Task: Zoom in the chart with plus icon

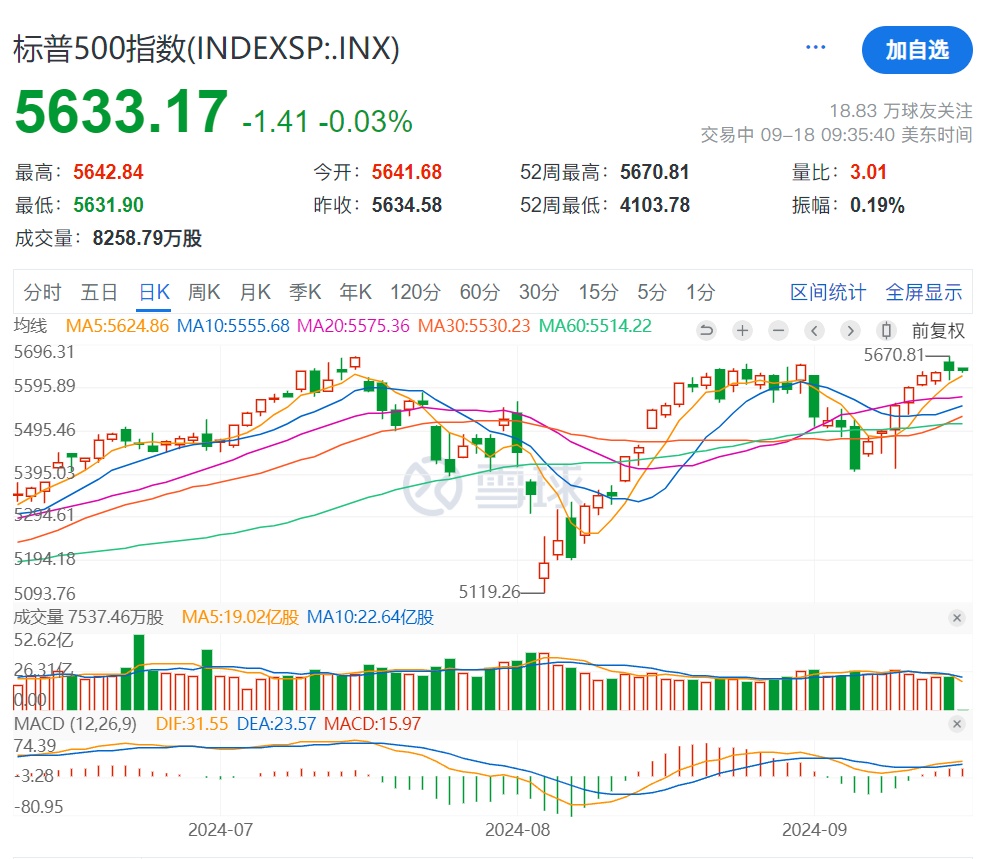Action: pos(742,330)
